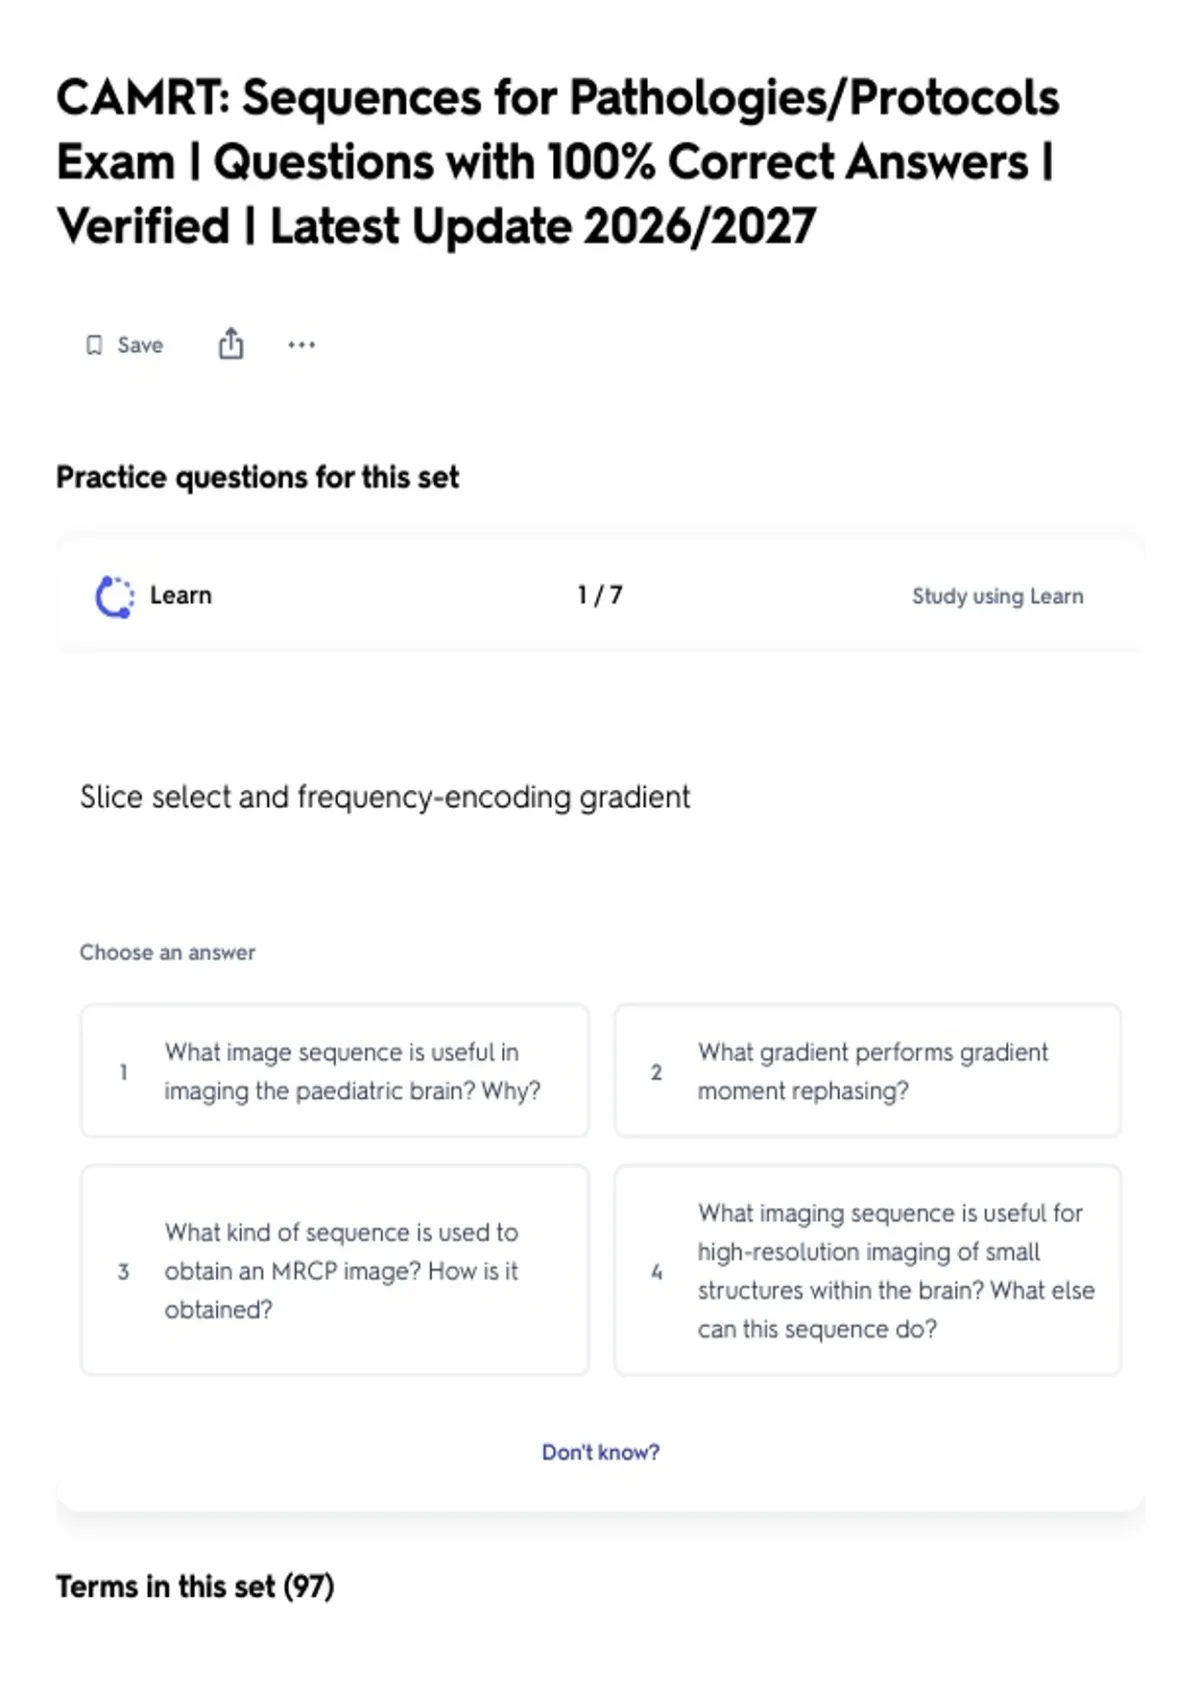Select answer about MRCP image sequence
This screenshot has height=1700, width=1200.
(x=335, y=1270)
